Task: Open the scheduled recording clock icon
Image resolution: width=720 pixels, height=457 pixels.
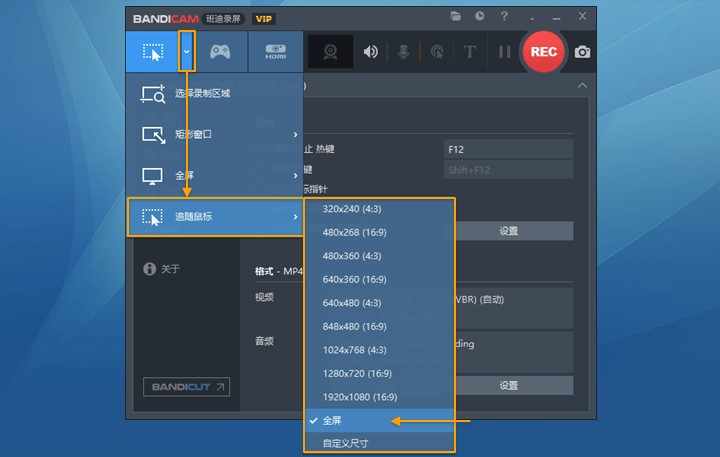Action: [x=479, y=16]
